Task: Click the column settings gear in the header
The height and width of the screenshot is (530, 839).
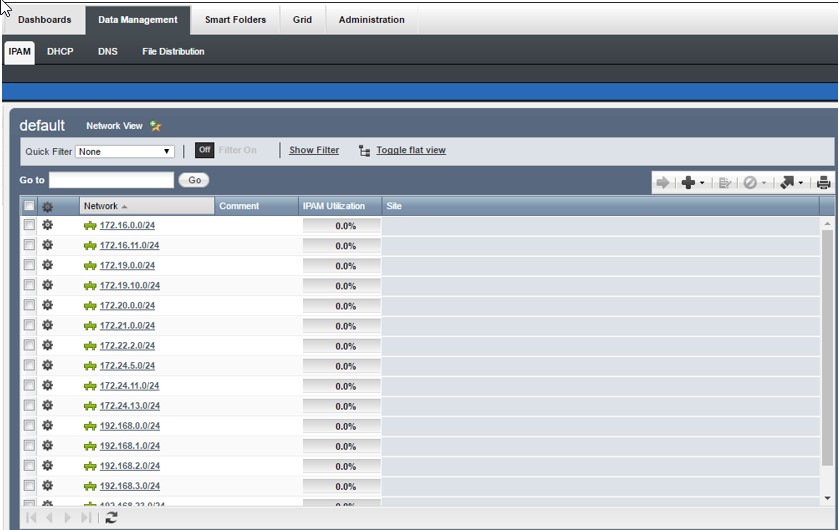Action: 47,206
